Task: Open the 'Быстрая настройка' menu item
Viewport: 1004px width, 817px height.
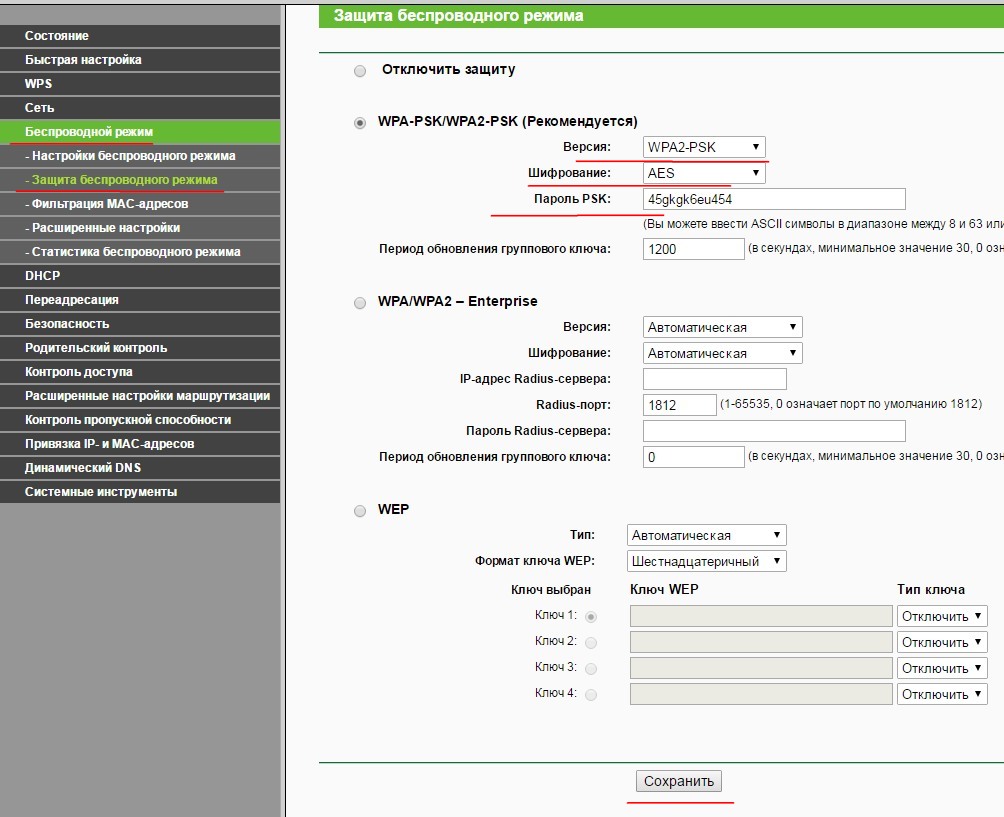Action: (140, 60)
